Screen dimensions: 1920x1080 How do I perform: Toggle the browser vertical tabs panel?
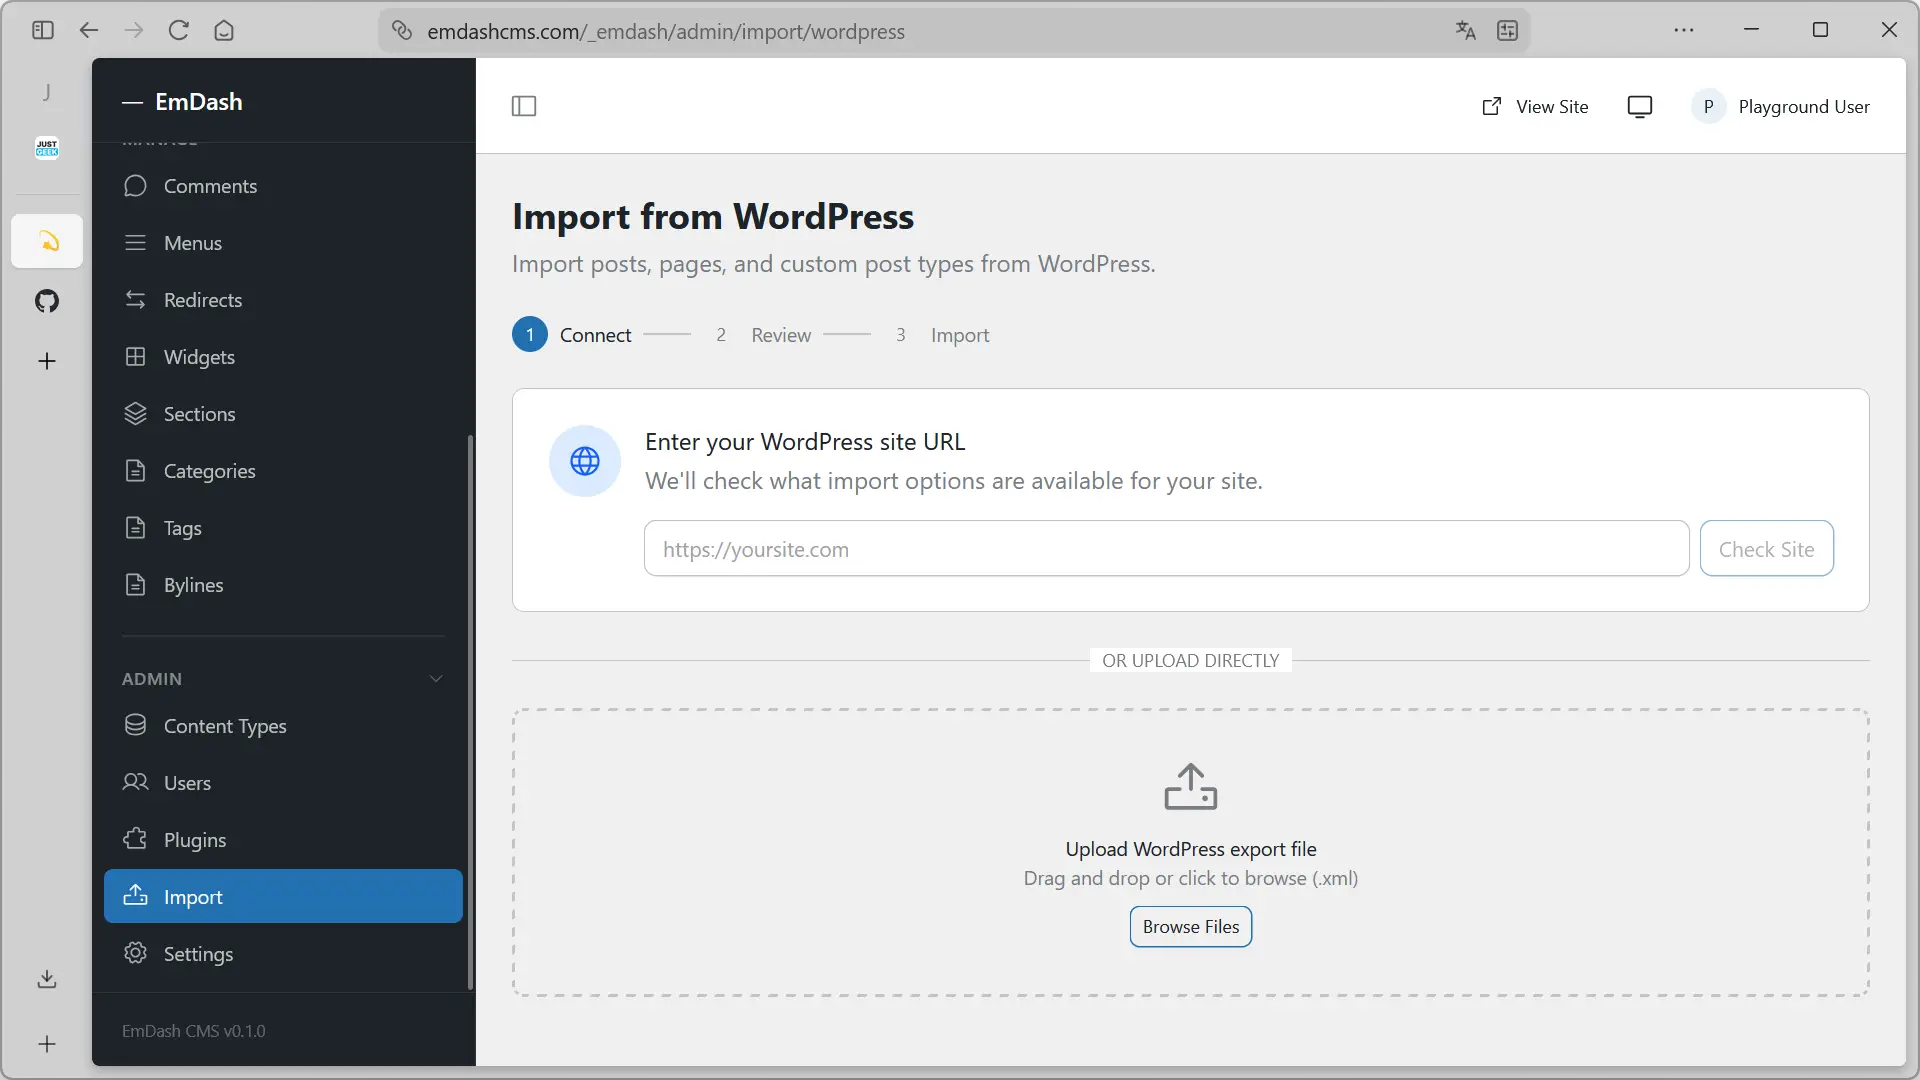[43, 31]
